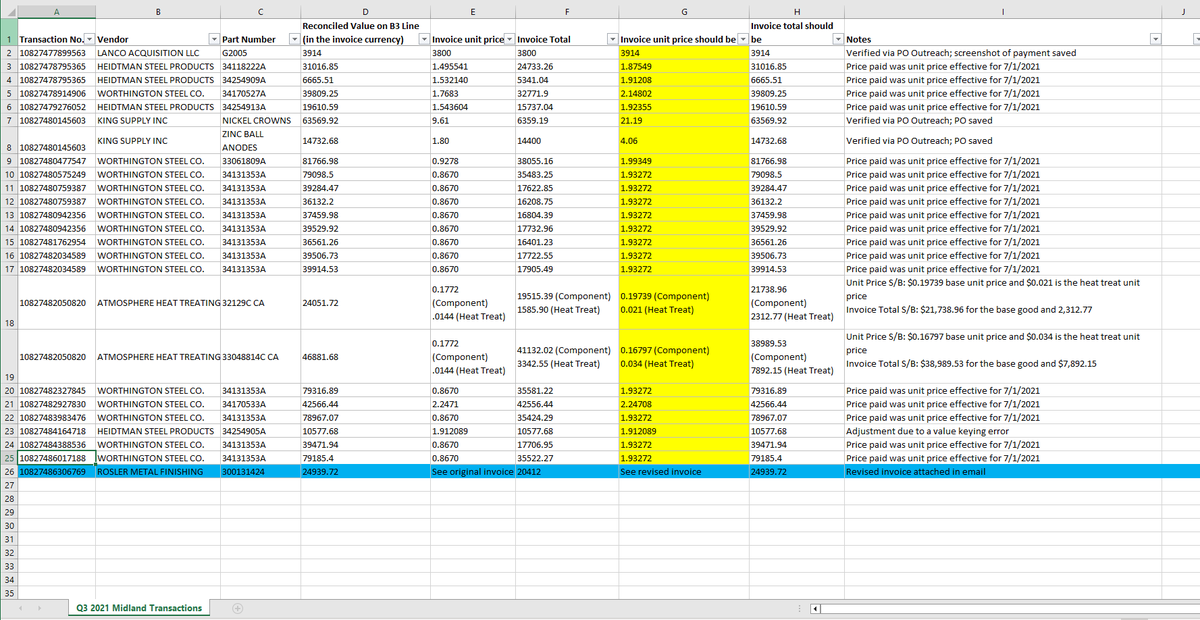
Task: Select the Adjustment due to a value keying error note
Action: (x=1004, y=431)
